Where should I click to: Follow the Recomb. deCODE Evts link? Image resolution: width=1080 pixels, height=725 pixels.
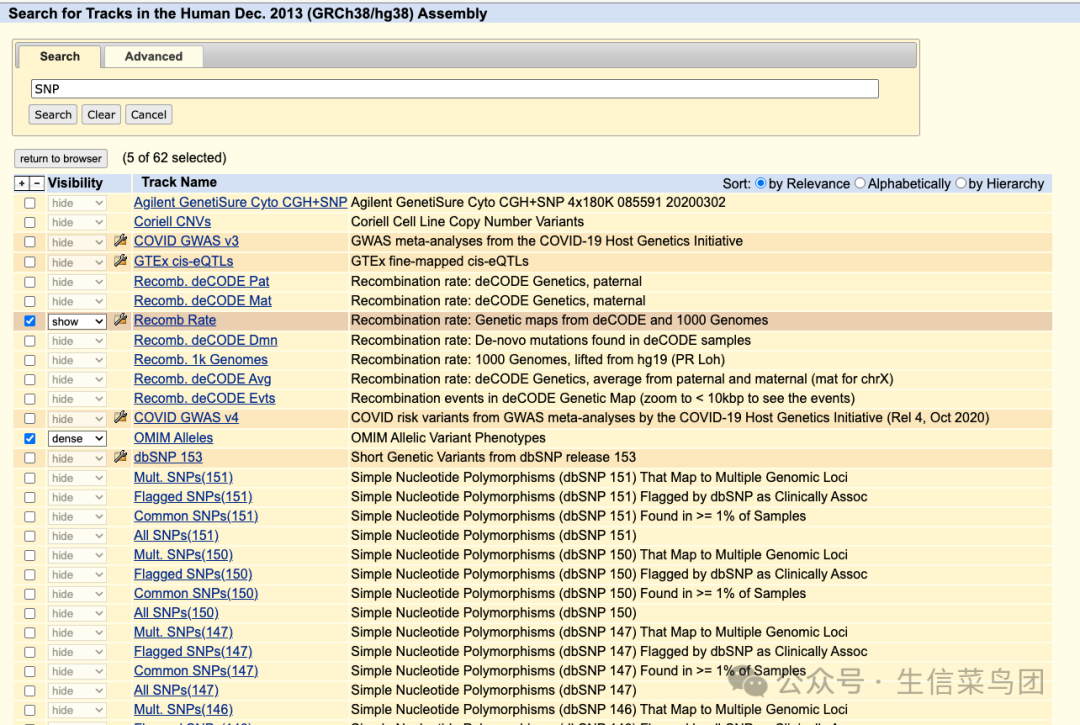205,399
